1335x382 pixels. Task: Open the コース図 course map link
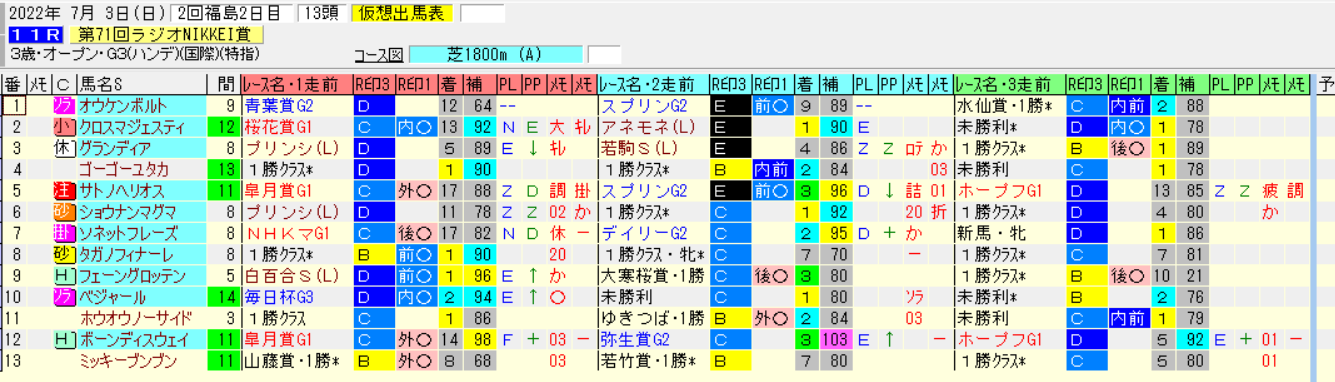(378, 54)
